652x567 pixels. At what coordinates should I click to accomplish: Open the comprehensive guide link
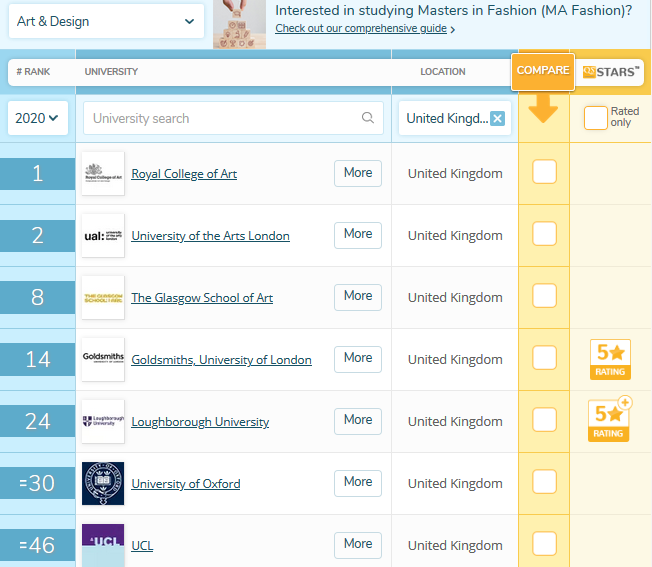361,28
